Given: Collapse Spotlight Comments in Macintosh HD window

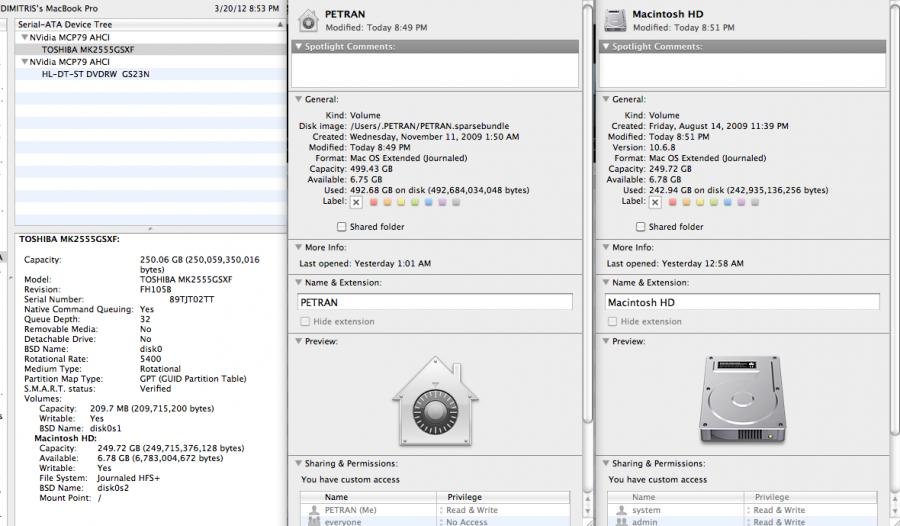Looking at the screenshot, I should [x=606, y=47].
